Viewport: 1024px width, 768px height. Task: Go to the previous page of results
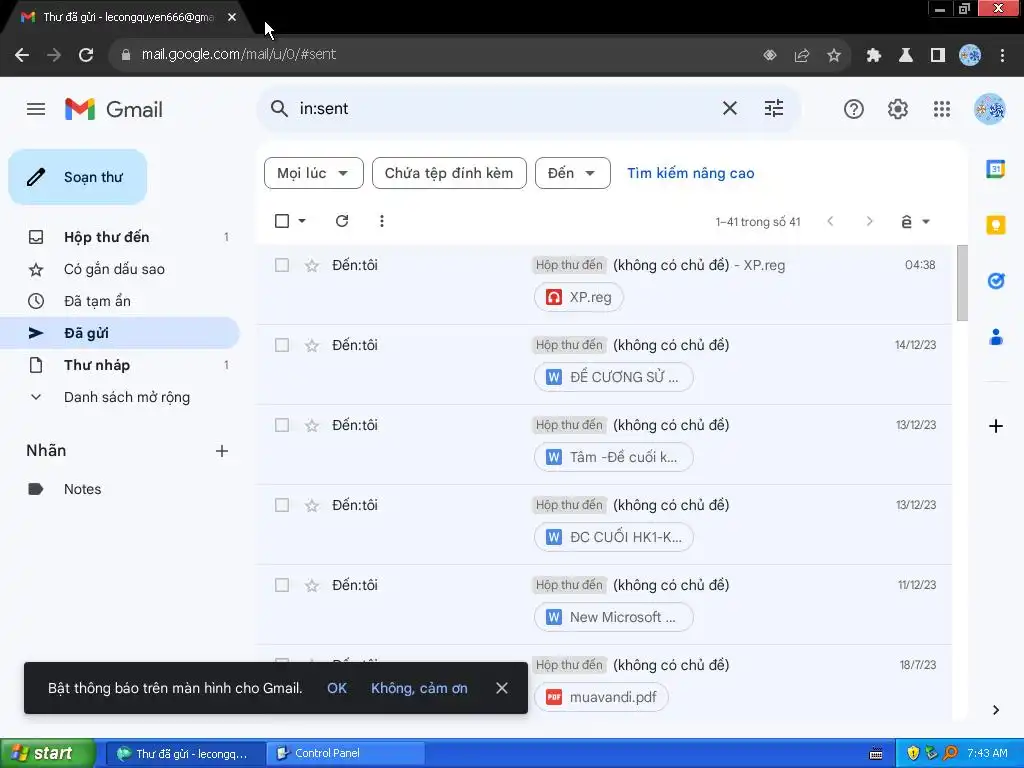[830, 221]
